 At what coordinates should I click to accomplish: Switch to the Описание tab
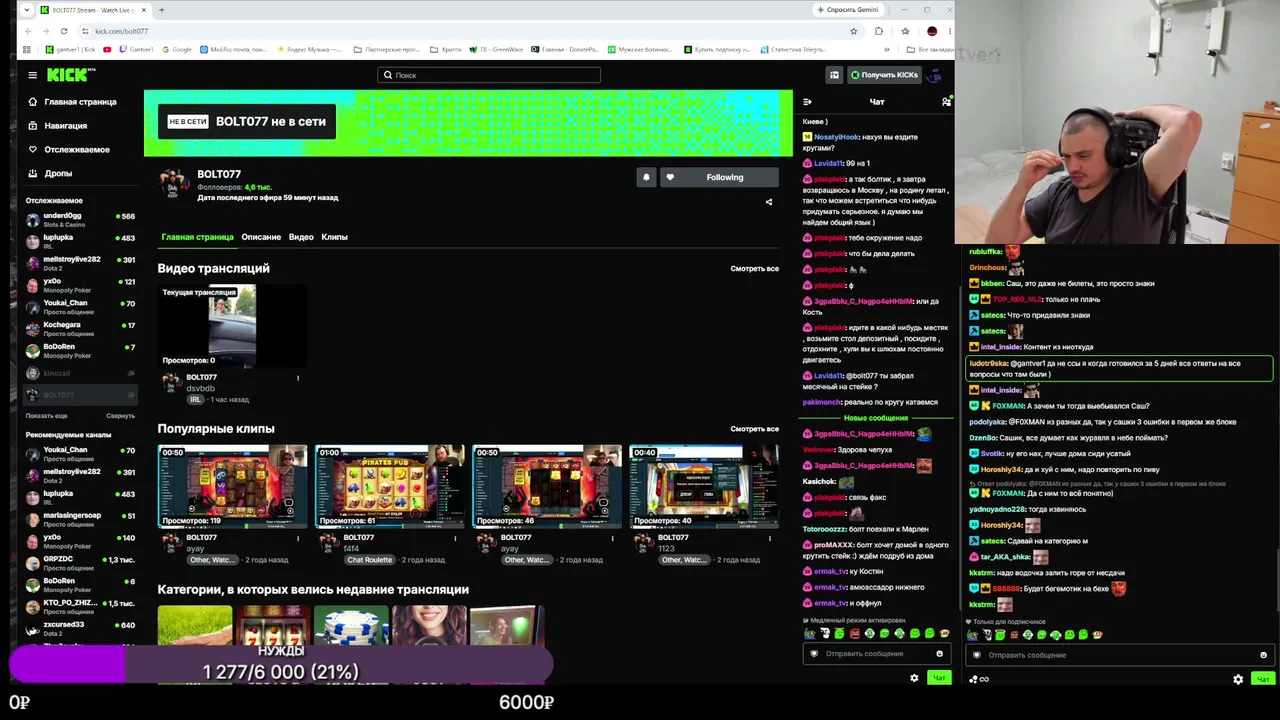click(261, 237)
